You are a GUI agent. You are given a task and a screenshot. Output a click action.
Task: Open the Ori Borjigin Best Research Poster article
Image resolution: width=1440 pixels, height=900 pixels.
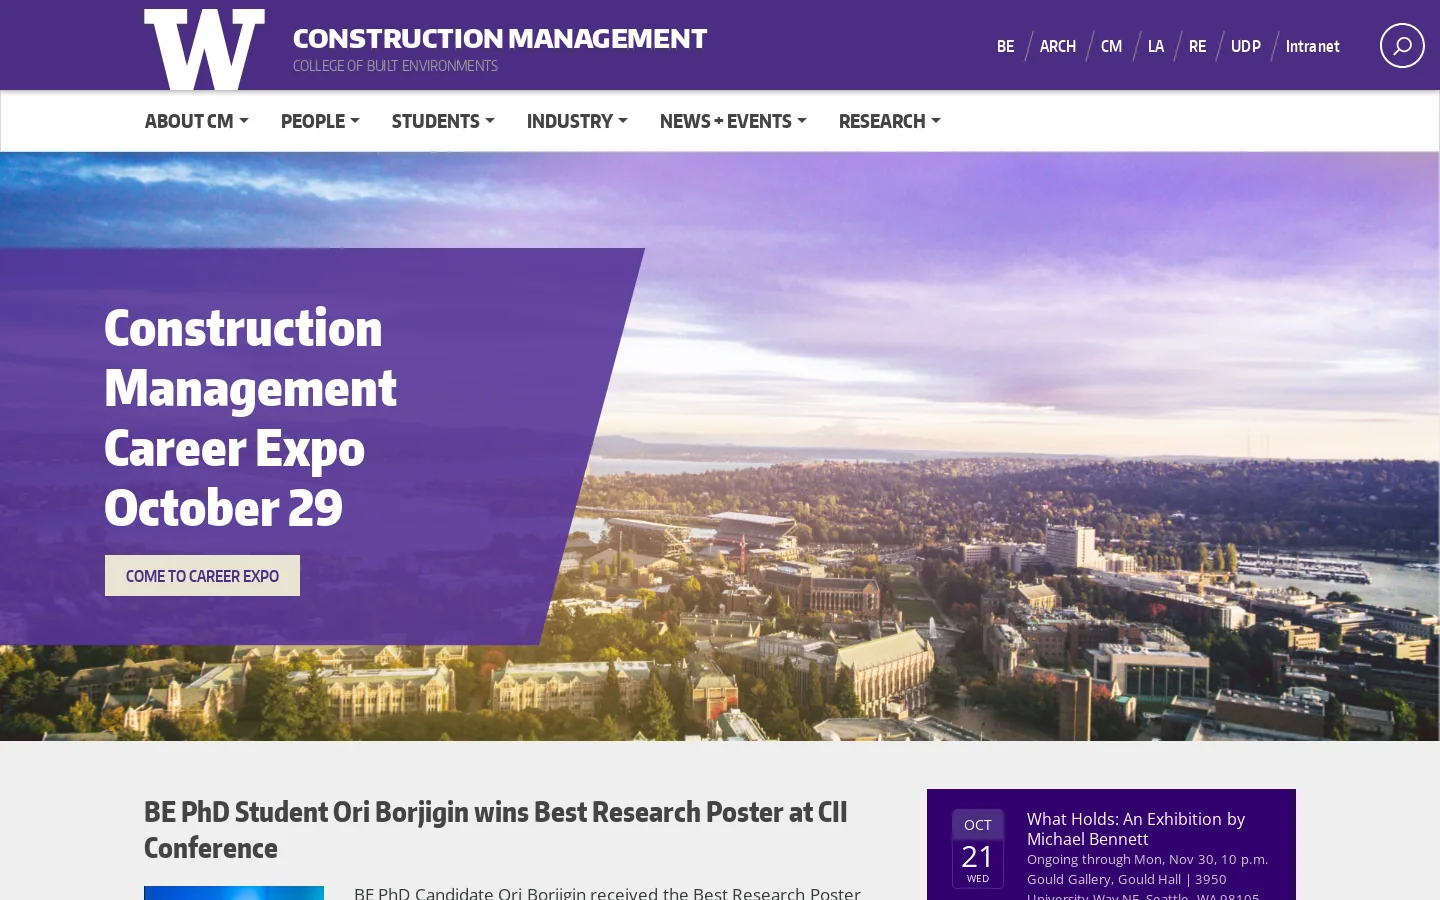pyautogui.click(x=495, y=829)
